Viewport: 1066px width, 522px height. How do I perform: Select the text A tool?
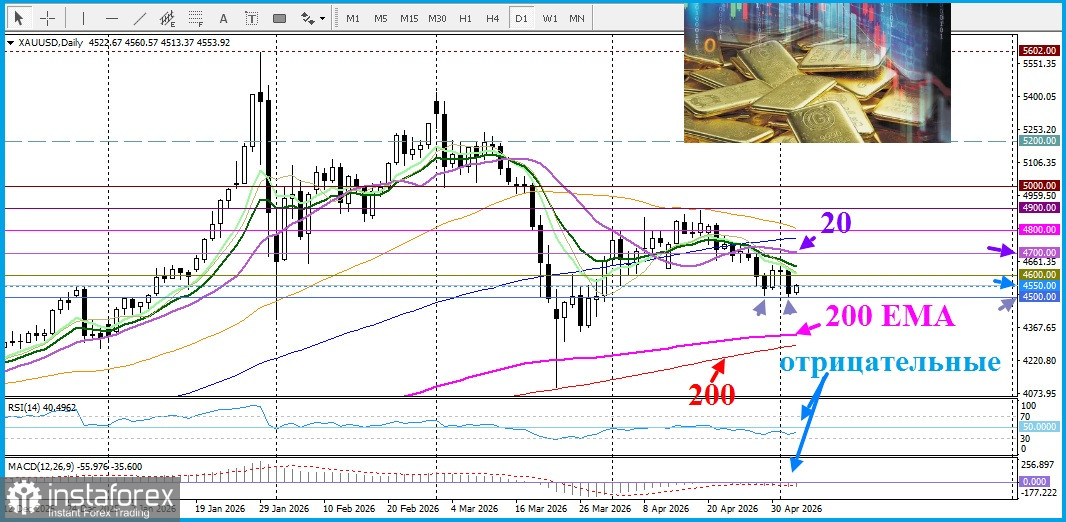click(224, 18)
